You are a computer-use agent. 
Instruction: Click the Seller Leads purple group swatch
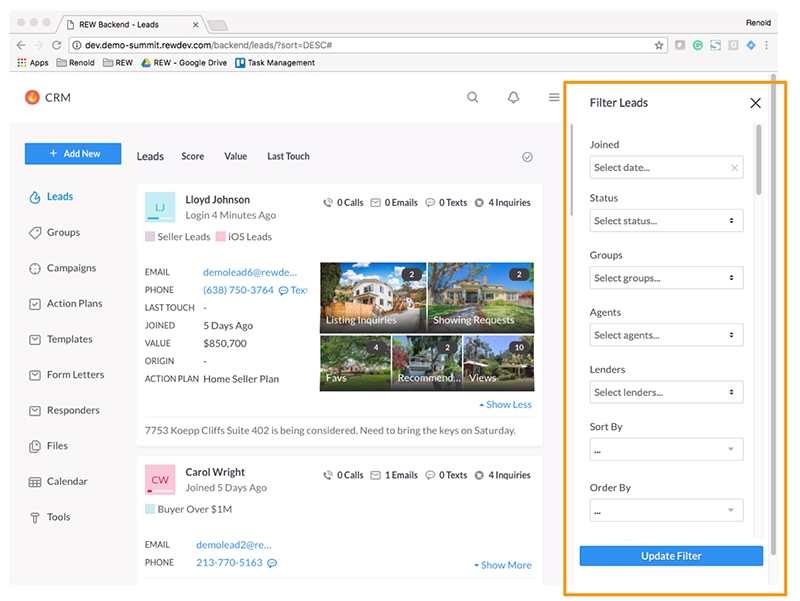click(150, 237)
